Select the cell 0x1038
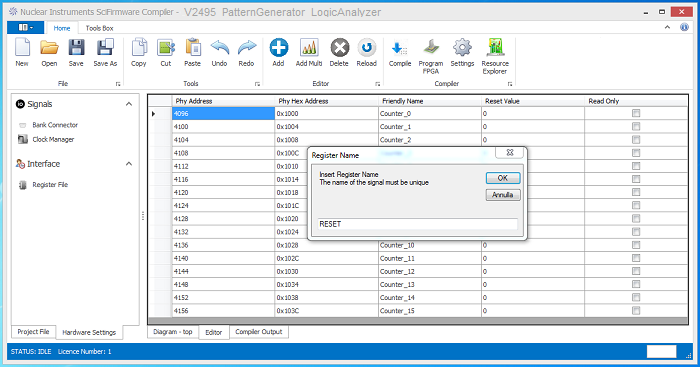Screen dimensions: 700x367 tap(326, 297)
